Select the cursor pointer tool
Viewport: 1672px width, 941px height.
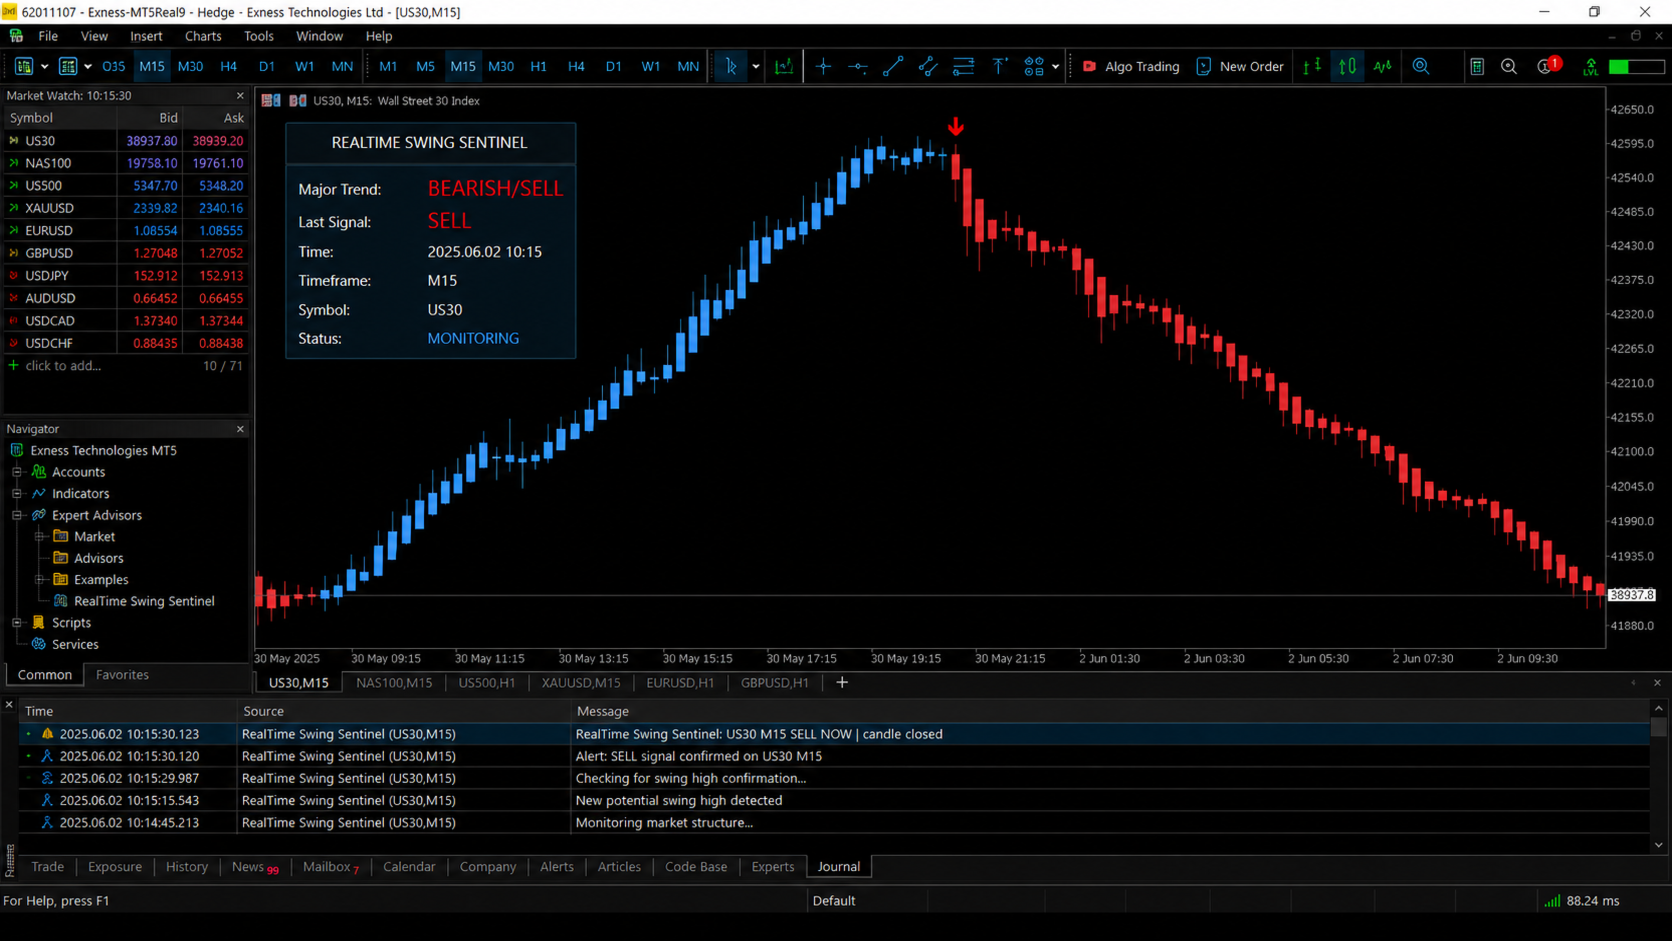(x=731, y=66)
